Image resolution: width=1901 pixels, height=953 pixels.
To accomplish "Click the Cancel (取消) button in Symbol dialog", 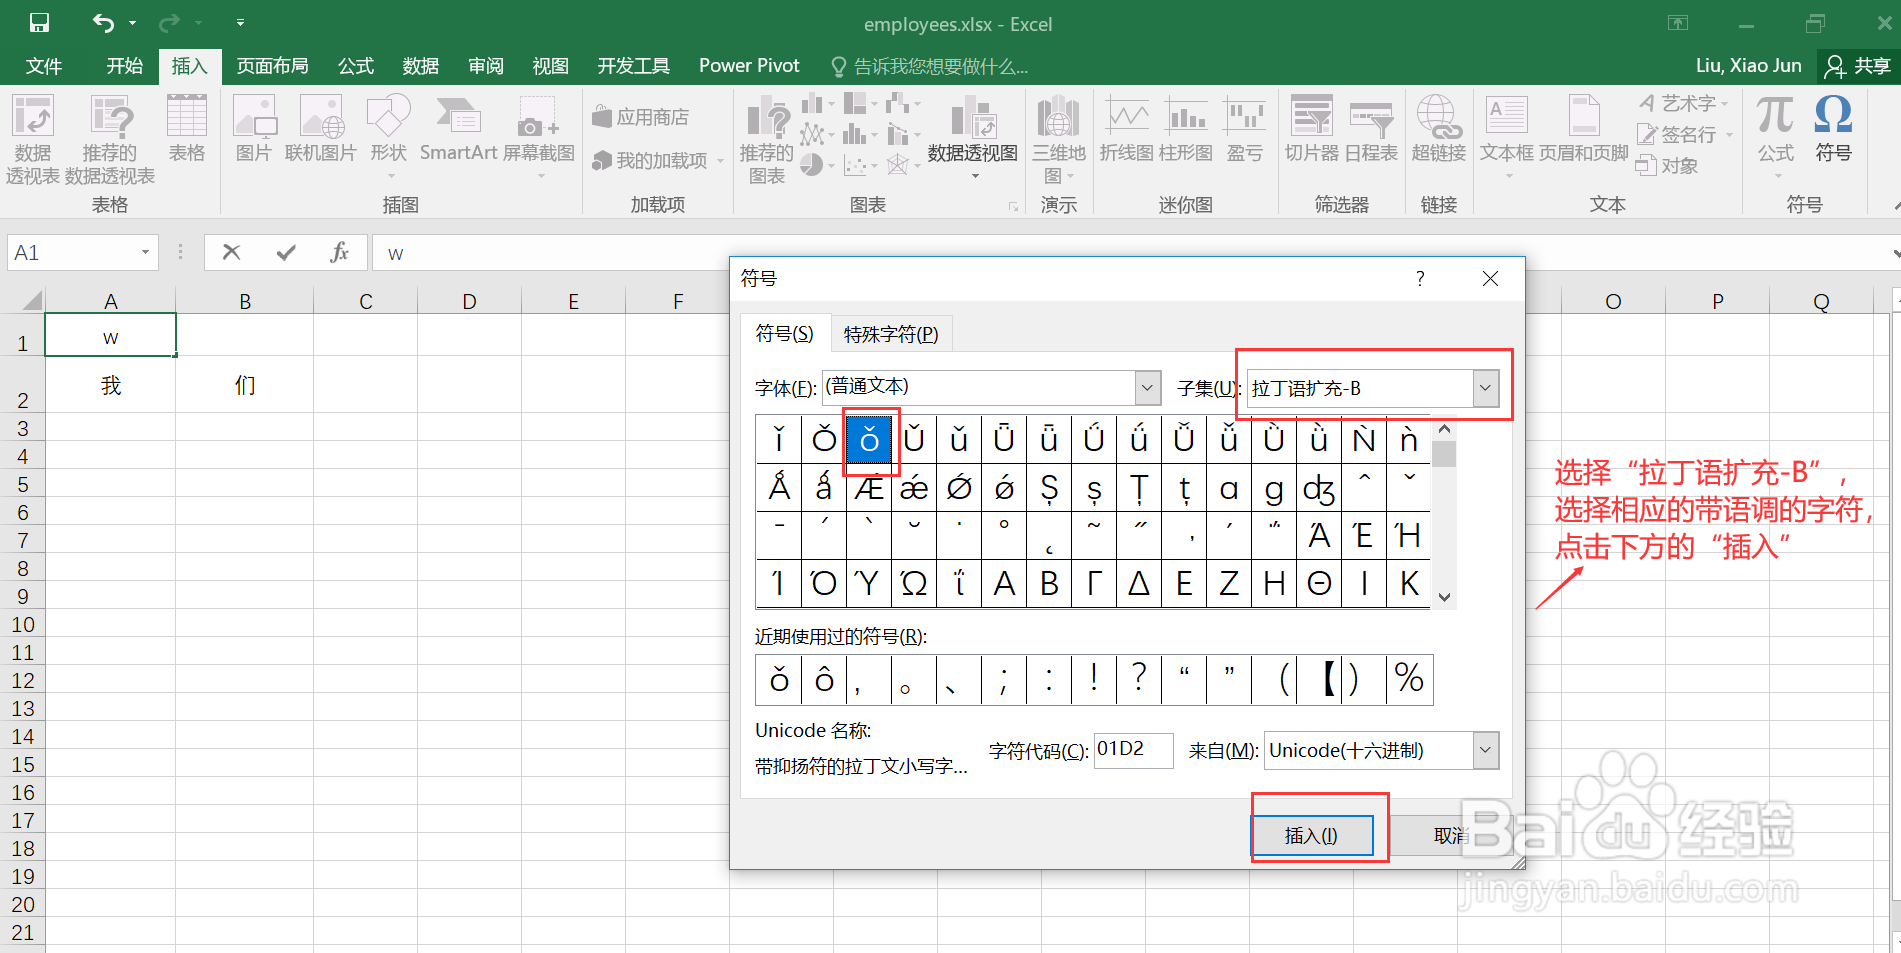I will pos(1450,835).
